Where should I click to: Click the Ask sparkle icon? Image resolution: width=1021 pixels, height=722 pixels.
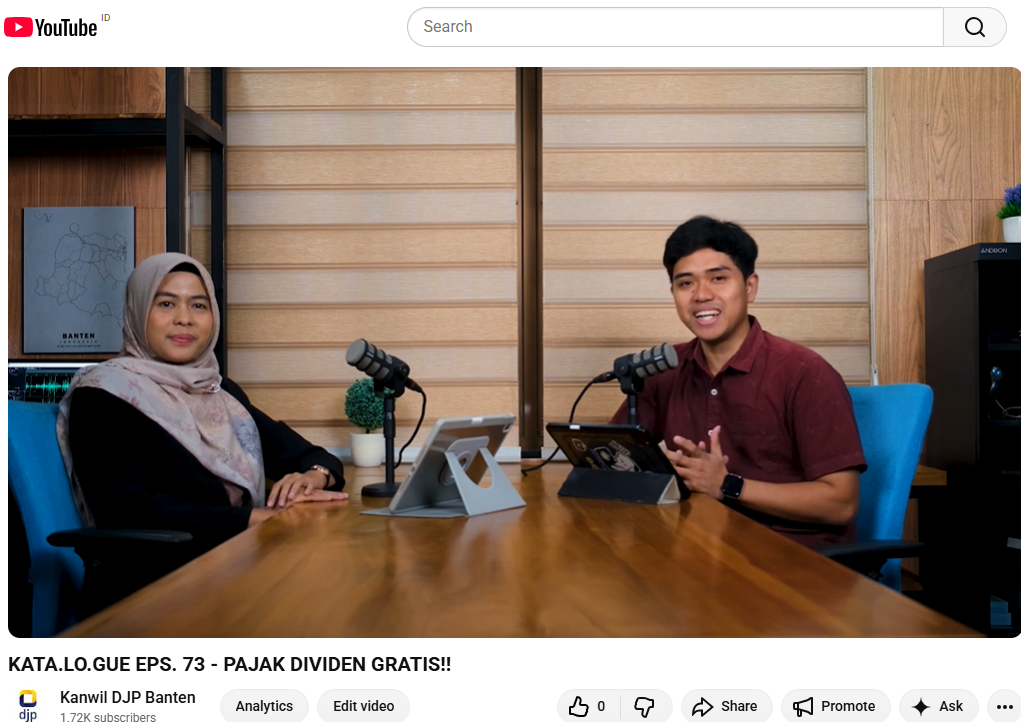921,707
